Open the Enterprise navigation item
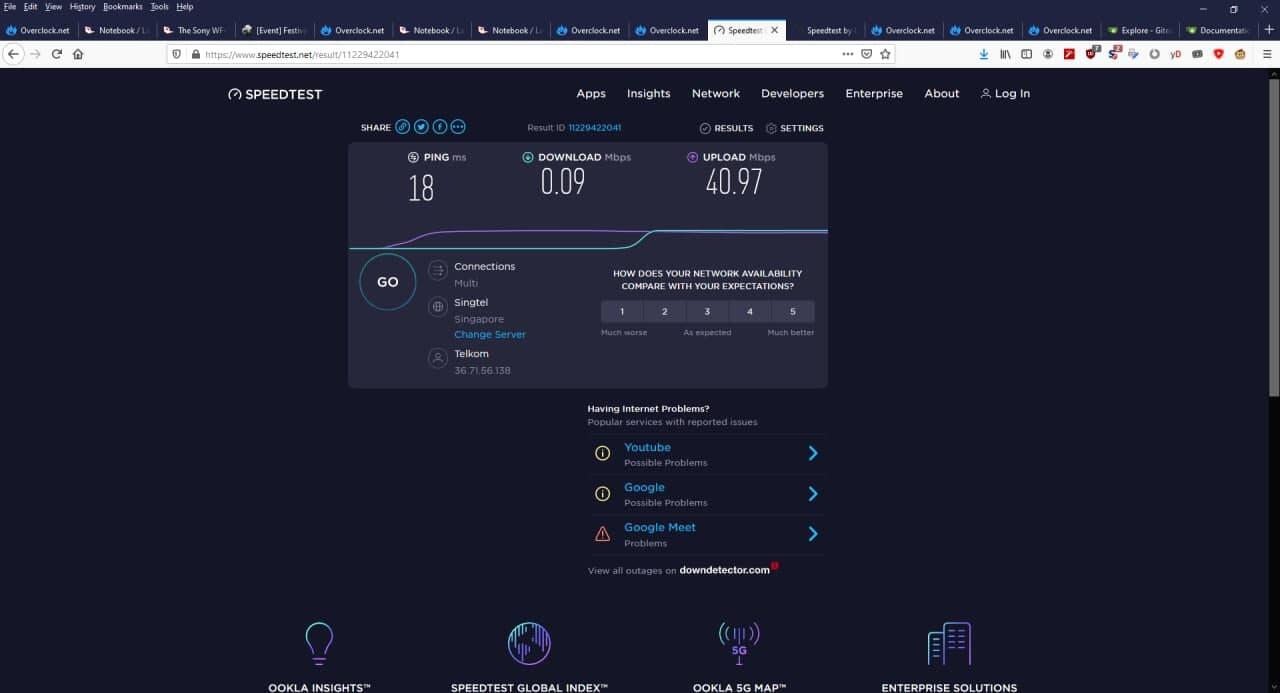 pos(874,94)
